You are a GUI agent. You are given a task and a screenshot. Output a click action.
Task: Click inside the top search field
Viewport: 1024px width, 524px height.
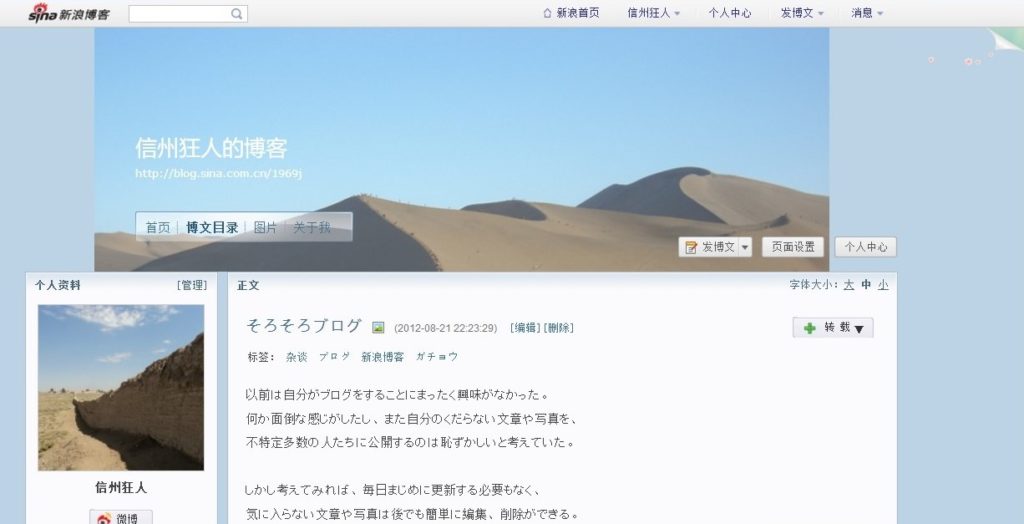coord(180,13)
